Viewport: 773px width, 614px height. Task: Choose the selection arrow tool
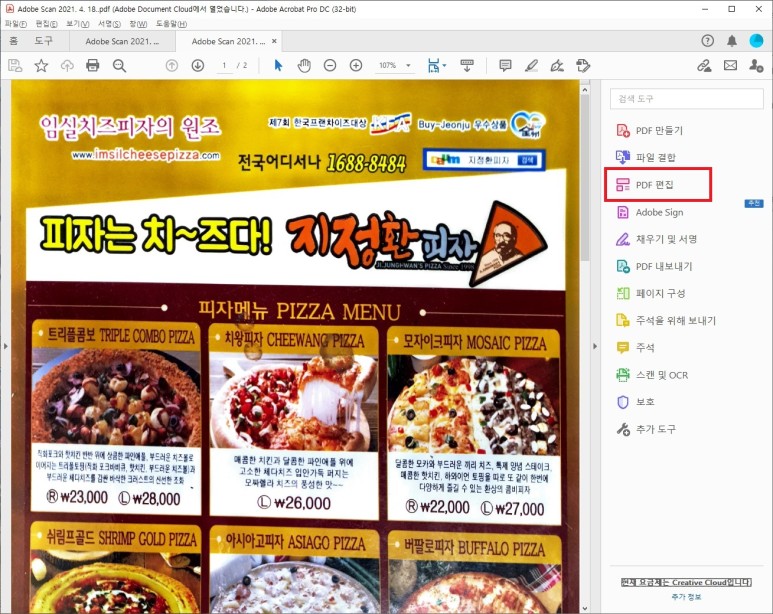pos(279,65)
